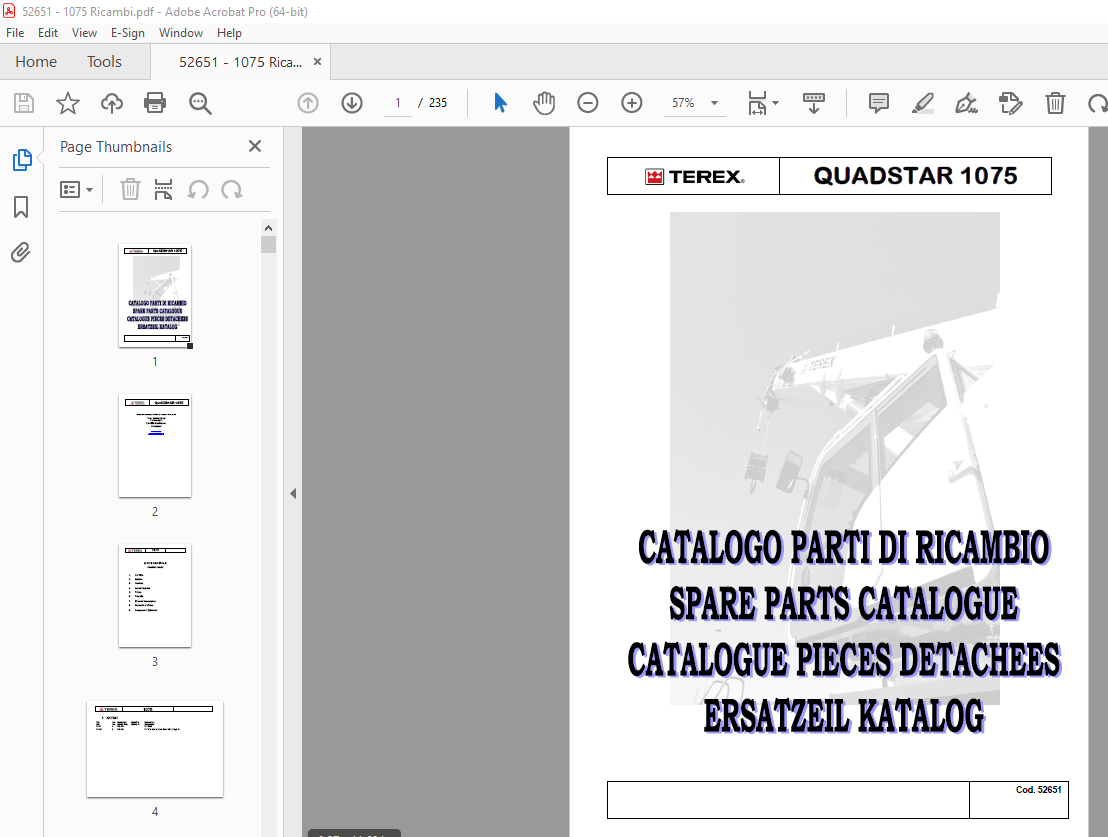The width and height of the screenshot is (1108, 837).
Task: Open Find text magnifier icon
Action: pyautogui.click(x=200, y=103)
